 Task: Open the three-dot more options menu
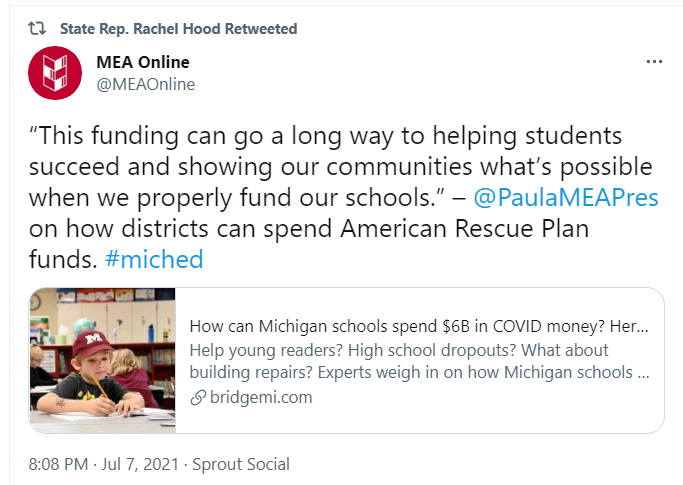click(654, 62)
